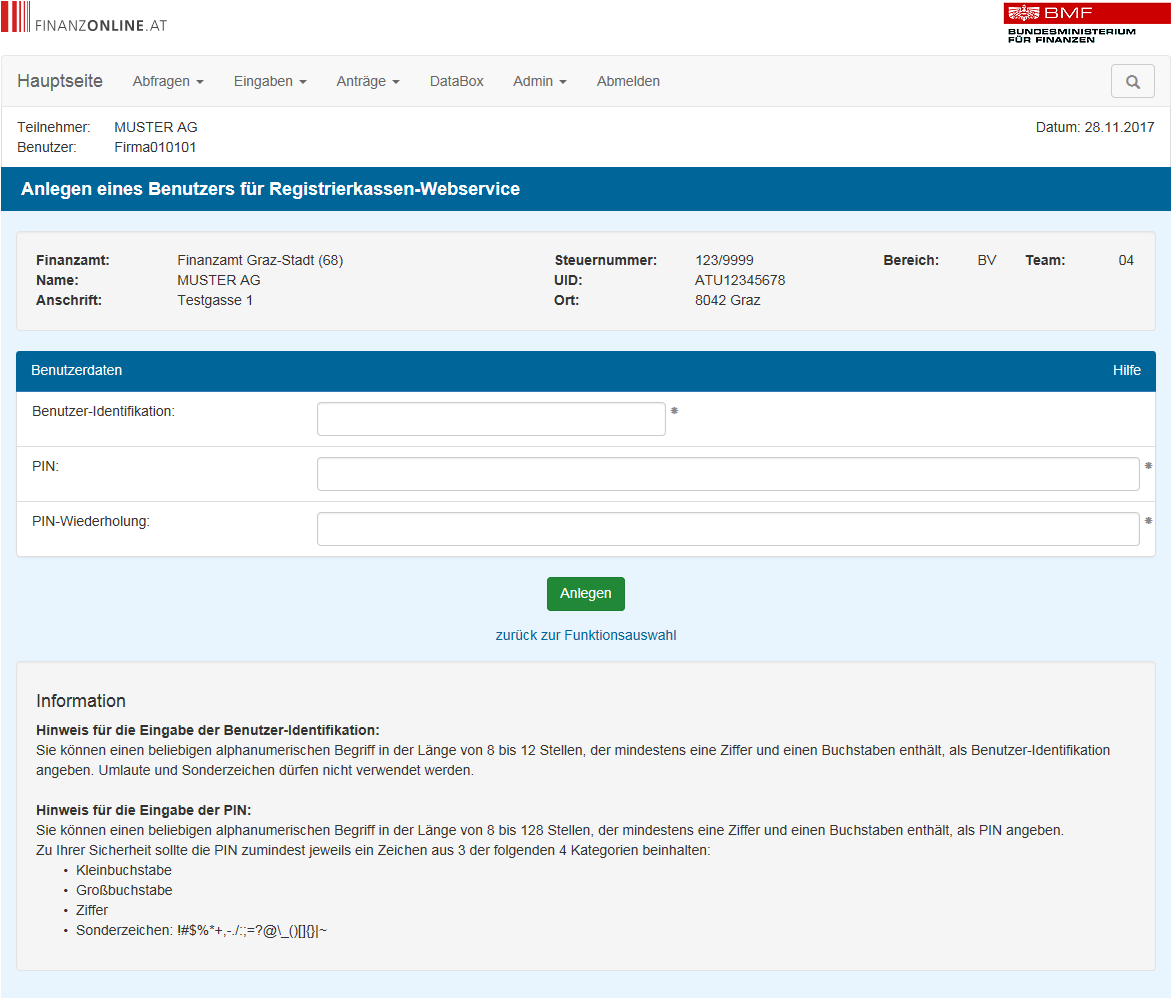
Task: Log out via Abmelden
Action: pyautogui.click(x=628, y=82)
